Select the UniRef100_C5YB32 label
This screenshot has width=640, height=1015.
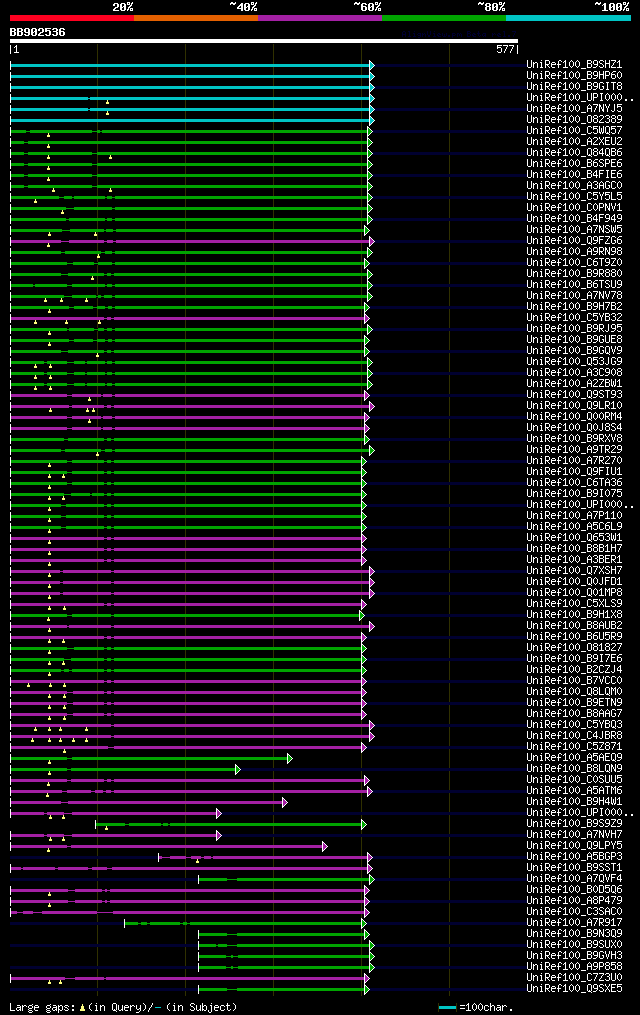pyautogui.click(x=574, y=318)
